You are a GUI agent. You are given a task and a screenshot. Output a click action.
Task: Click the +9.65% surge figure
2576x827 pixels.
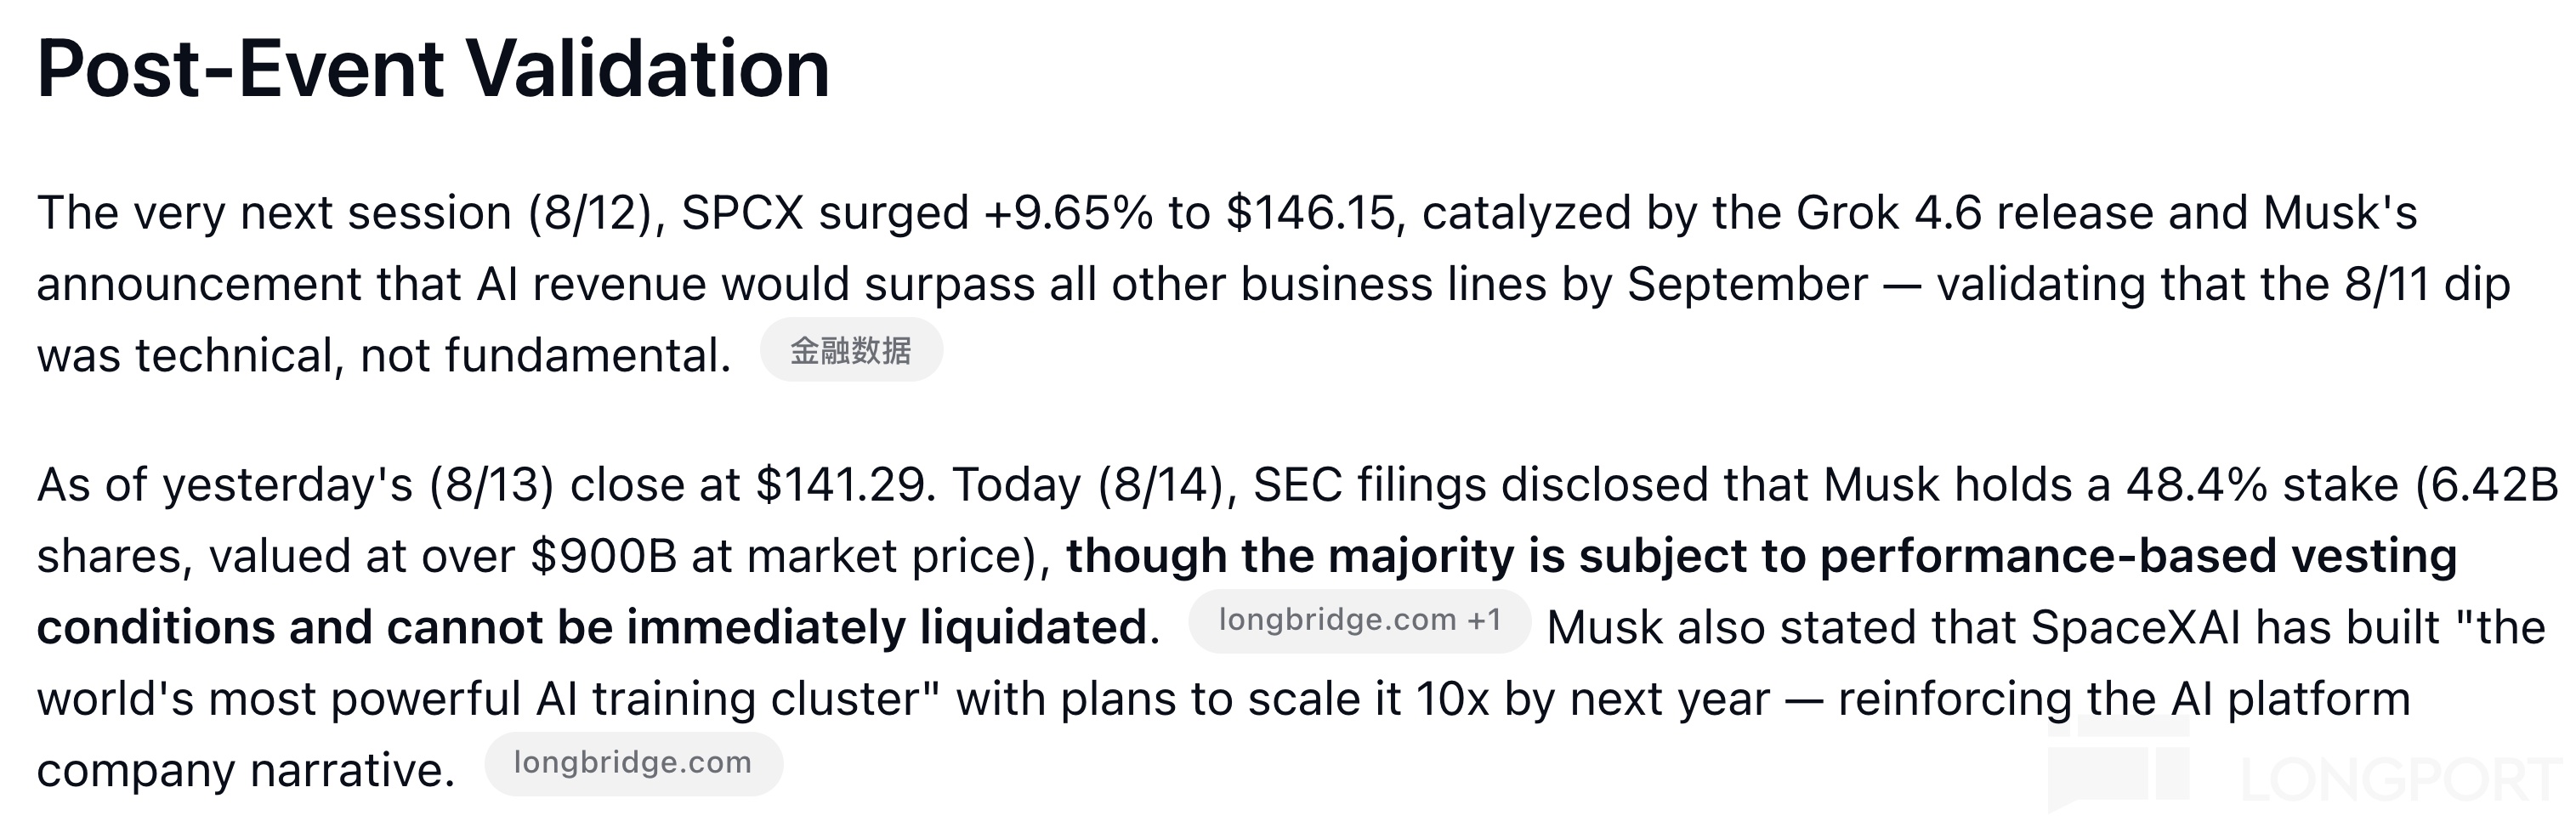(x=1068, y=213)
